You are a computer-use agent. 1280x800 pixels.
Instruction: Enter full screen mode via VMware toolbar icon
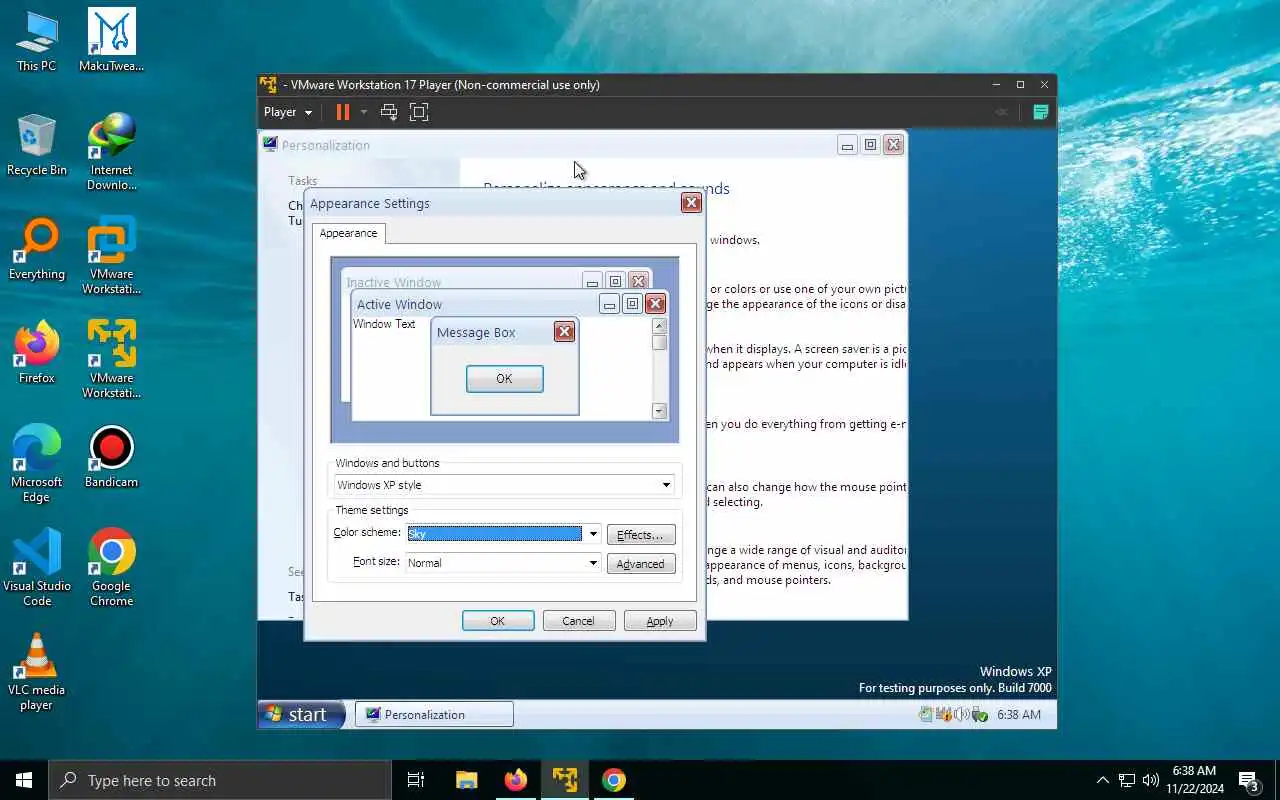click(419, 112)
